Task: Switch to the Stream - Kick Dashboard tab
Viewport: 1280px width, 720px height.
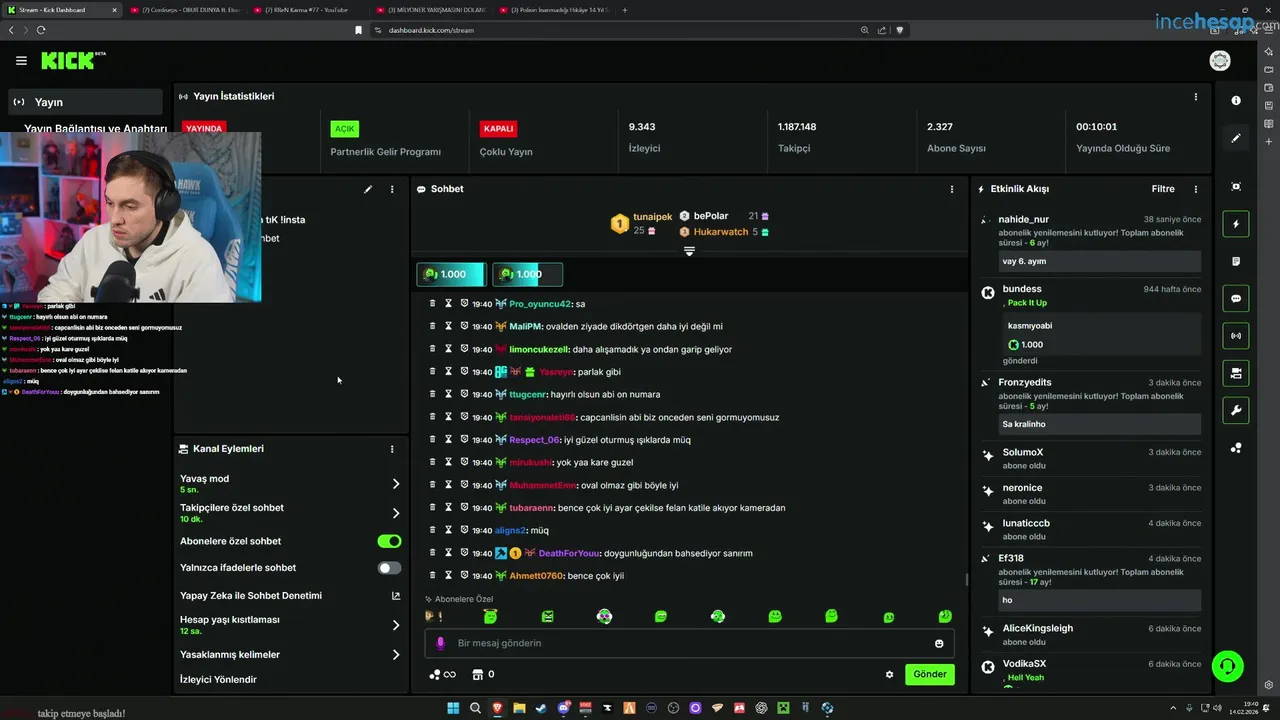Action: point(60,10)
